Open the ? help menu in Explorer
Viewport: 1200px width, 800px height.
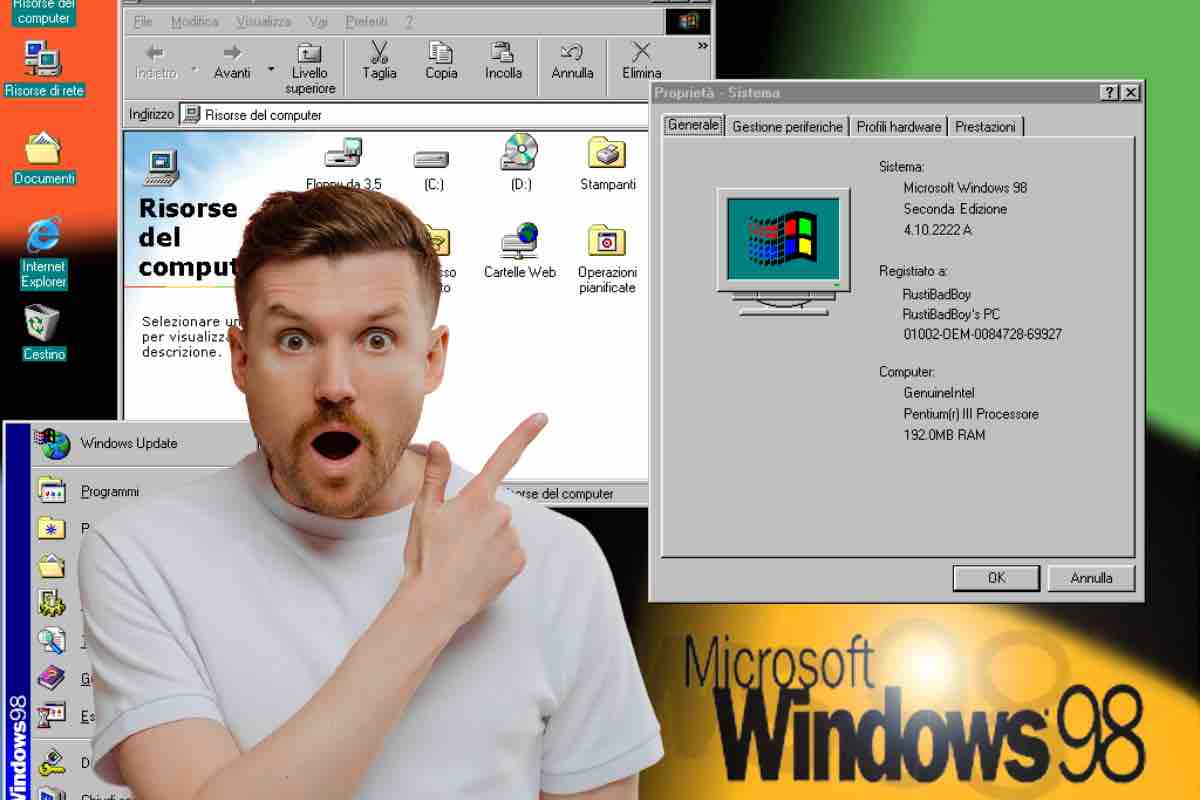click(409, 21)
